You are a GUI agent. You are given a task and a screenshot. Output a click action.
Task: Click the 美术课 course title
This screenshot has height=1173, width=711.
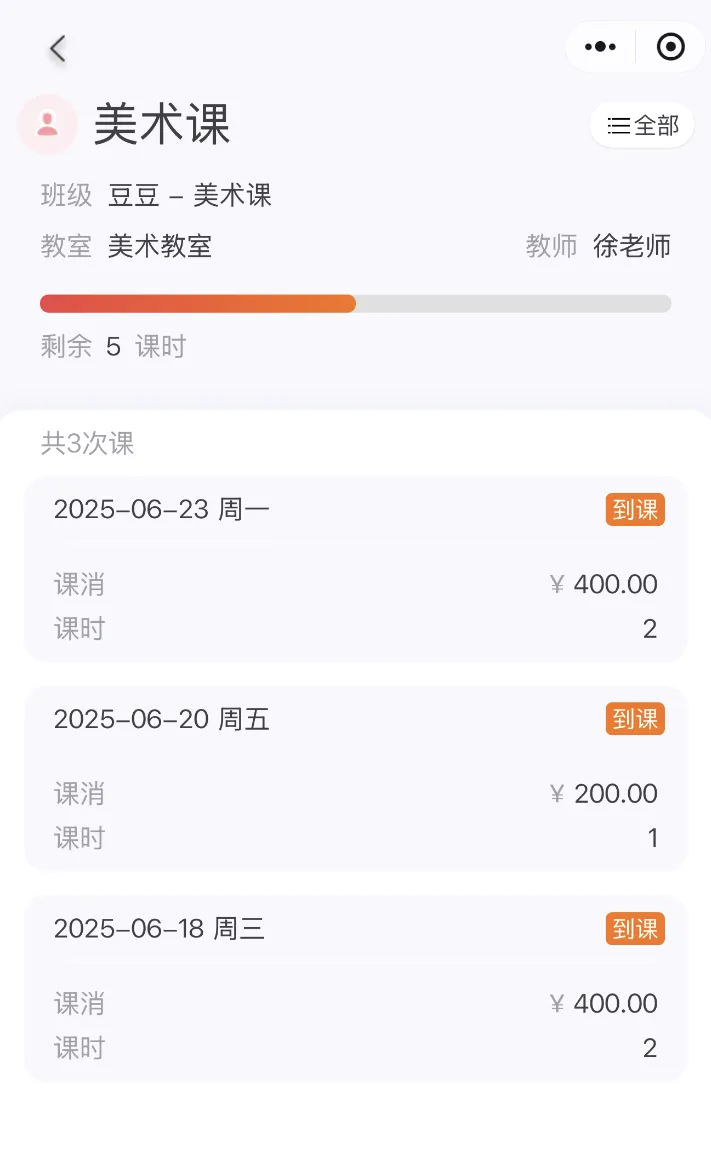[x=162, y=125]
